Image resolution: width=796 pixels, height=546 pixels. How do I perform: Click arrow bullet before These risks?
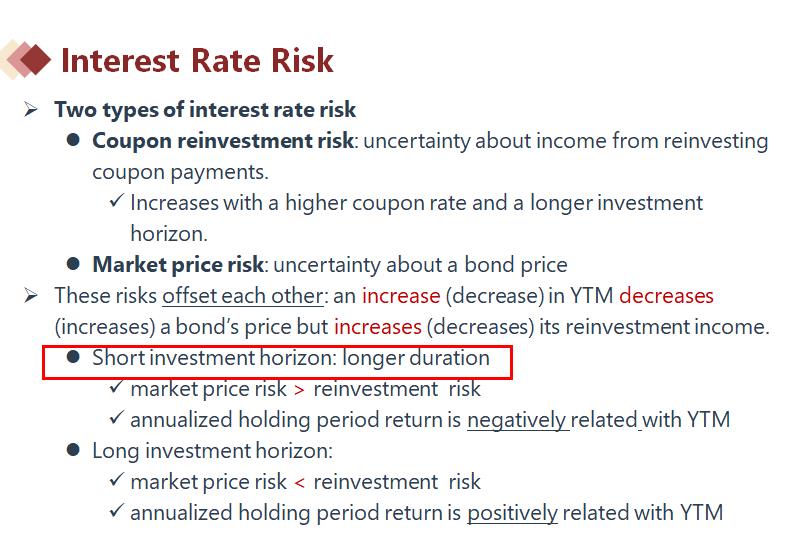click(31, 295)
